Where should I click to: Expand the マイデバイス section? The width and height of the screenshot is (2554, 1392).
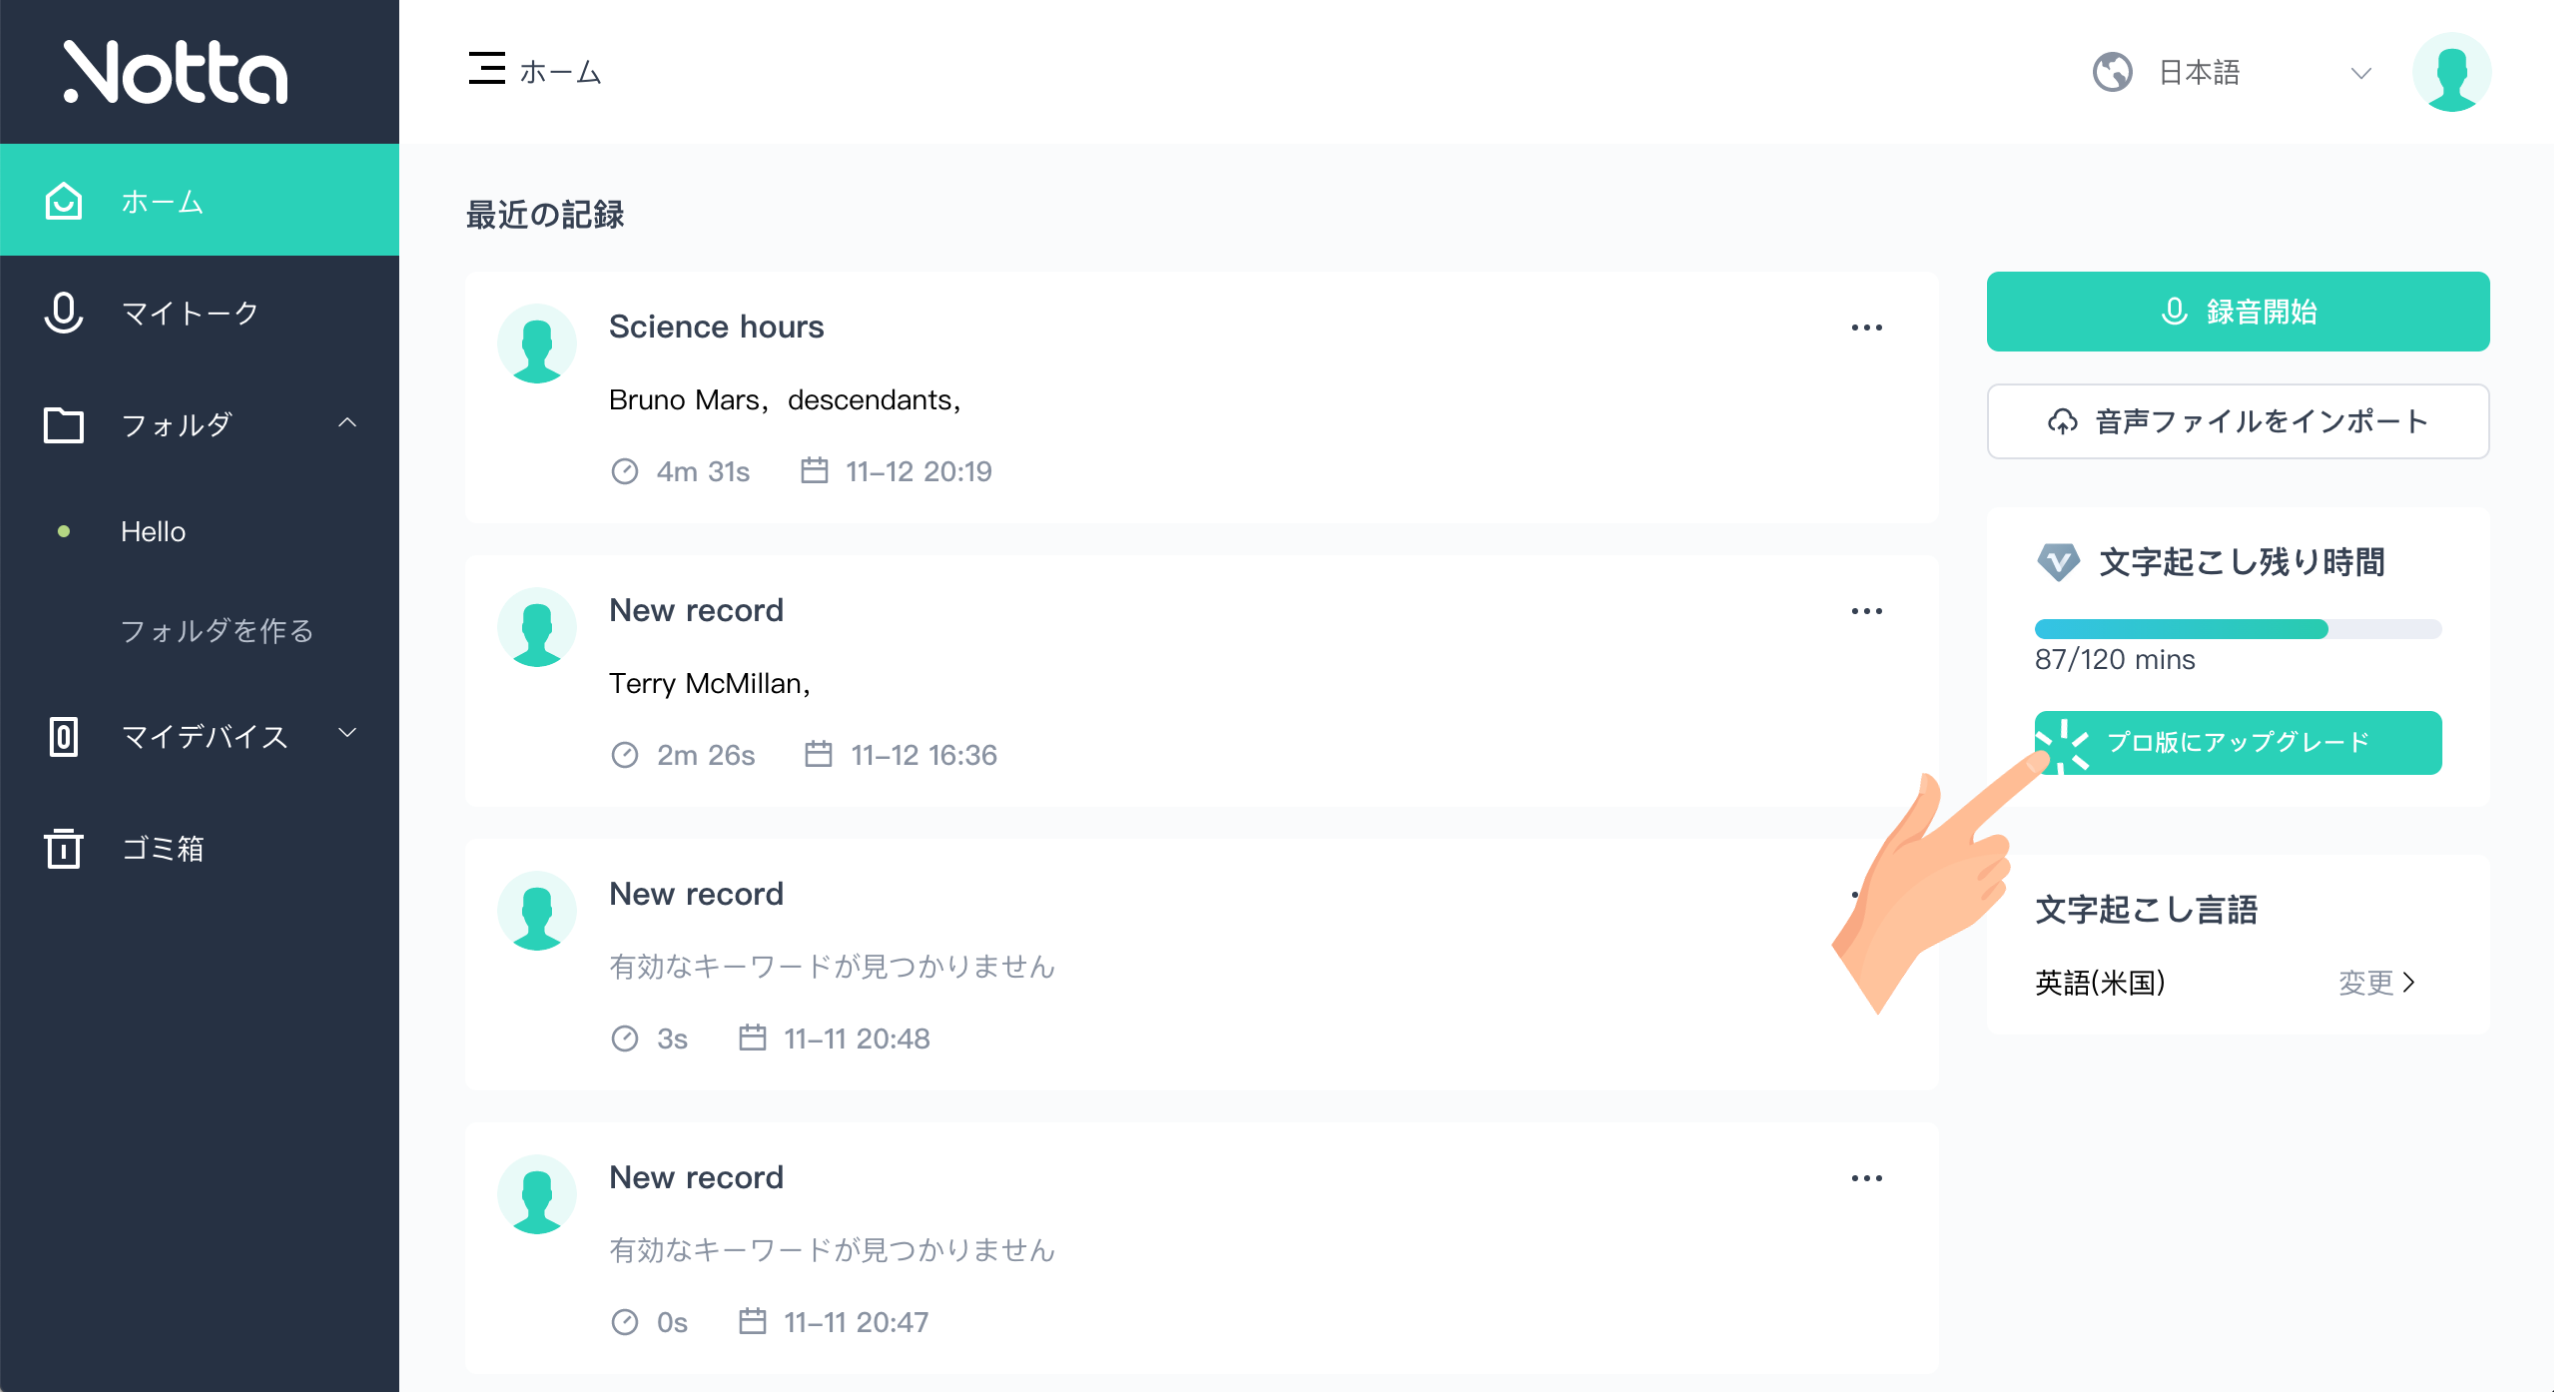(347, 735)
